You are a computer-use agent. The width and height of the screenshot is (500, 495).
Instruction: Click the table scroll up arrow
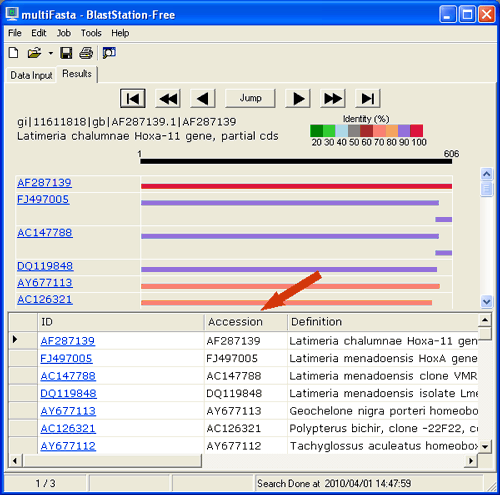tap(485, 320)
